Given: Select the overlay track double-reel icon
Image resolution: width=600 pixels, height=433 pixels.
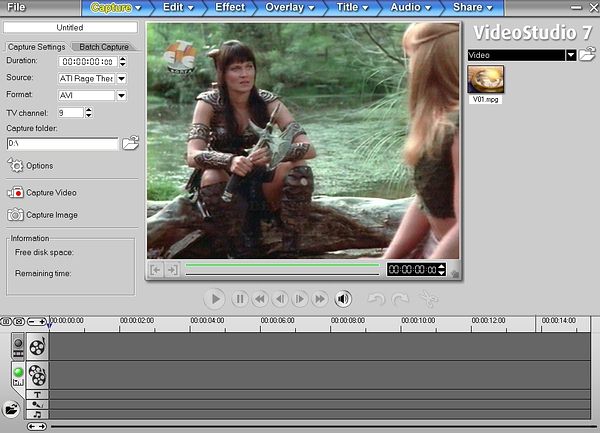Looking at the screenshot, I should 37,375.
